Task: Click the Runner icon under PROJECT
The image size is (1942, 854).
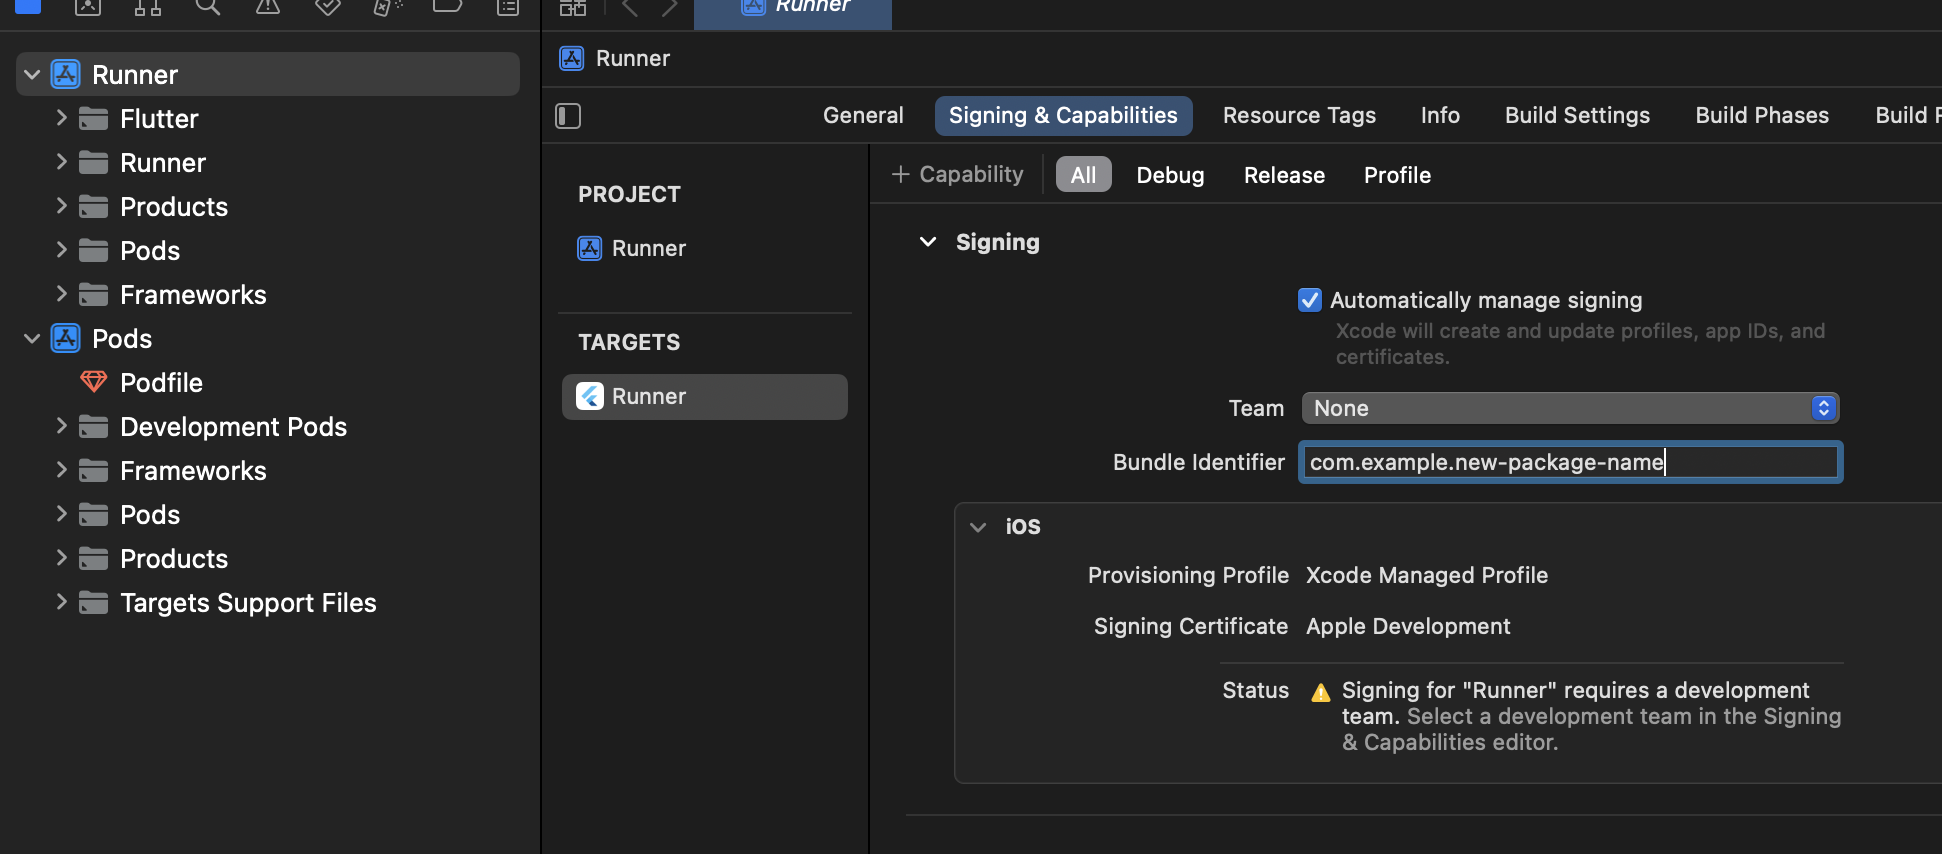Action: pyautogui.click(x=590, y=248)
